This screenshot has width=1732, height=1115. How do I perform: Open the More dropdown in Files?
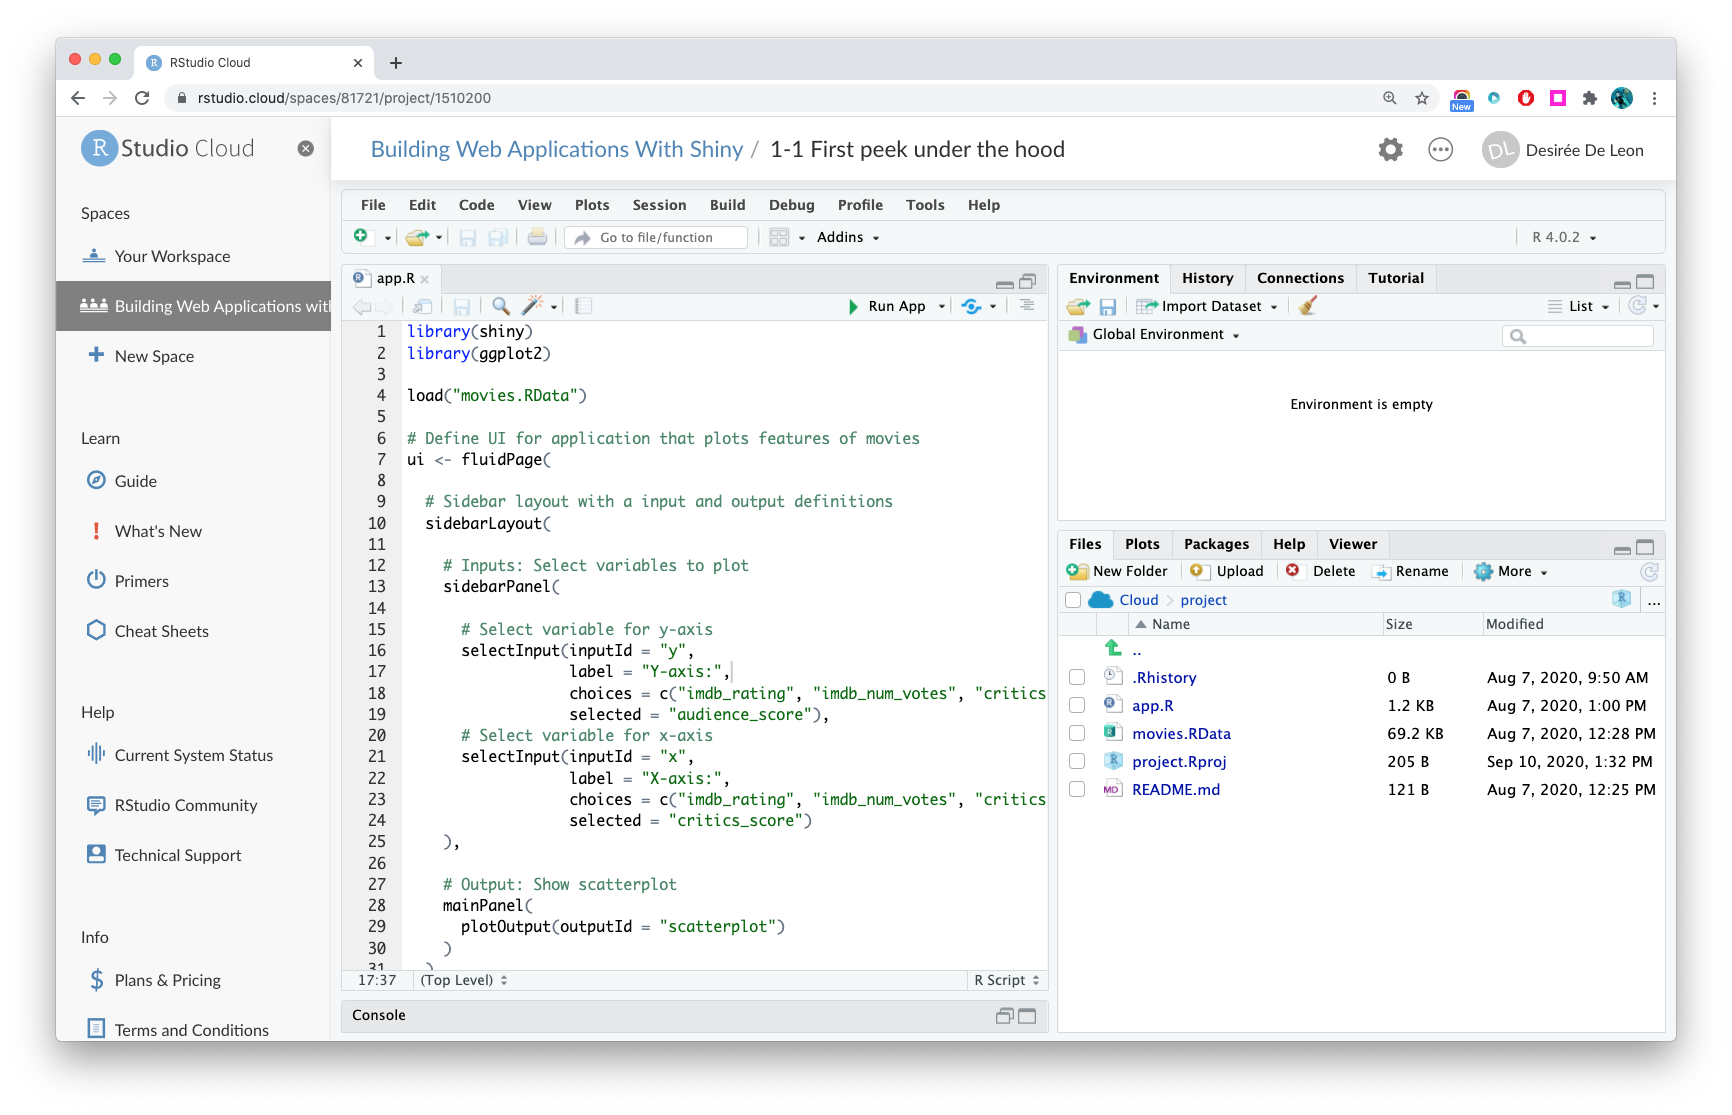coord(1511,571)
